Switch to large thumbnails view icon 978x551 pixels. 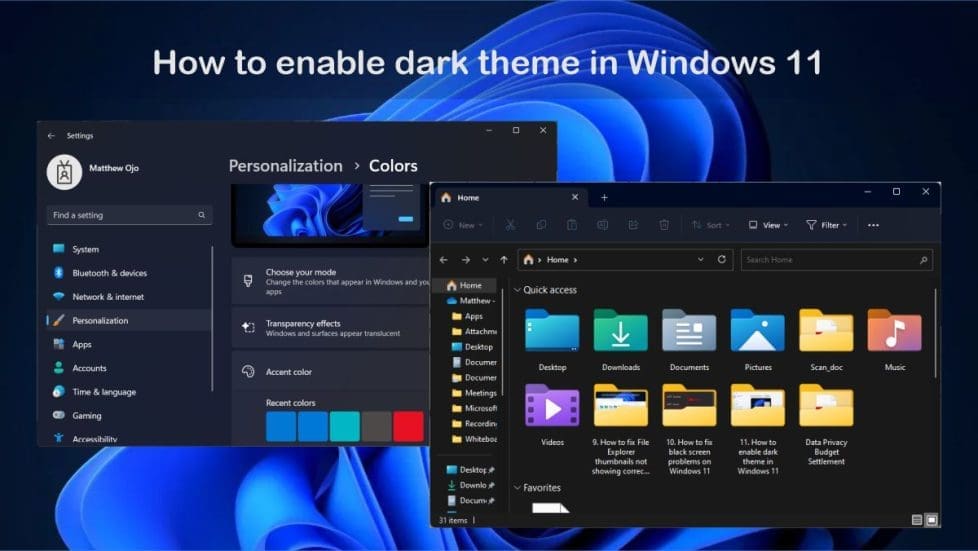931,520
